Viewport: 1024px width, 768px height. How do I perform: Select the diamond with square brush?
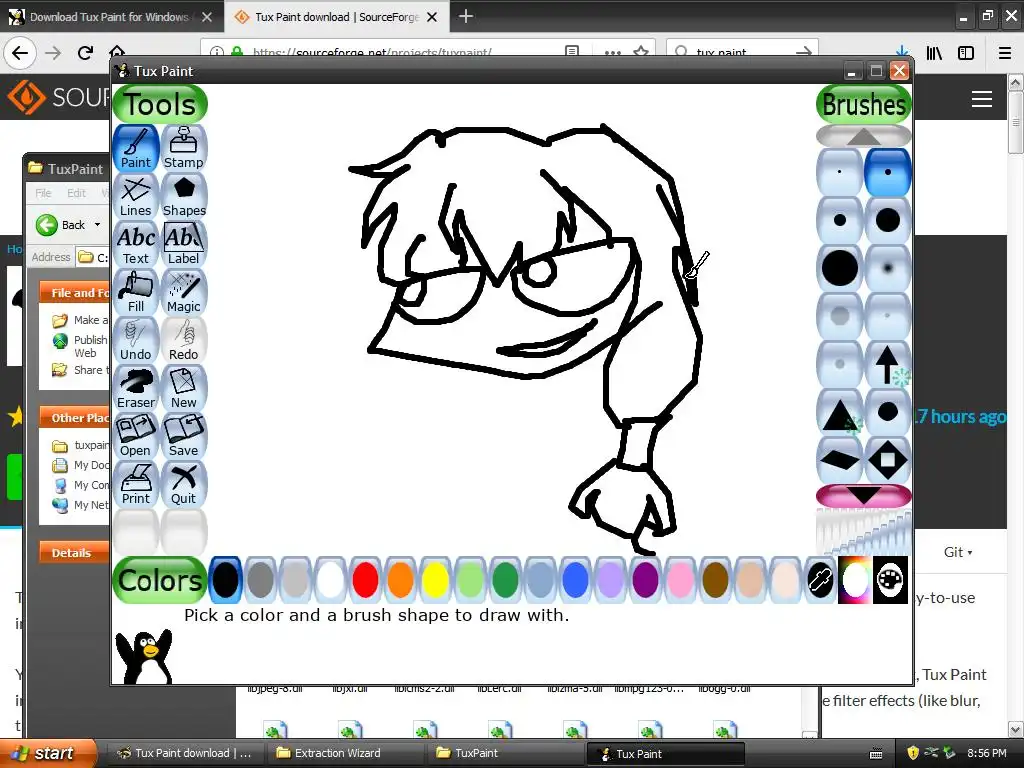tap(888, 460)
